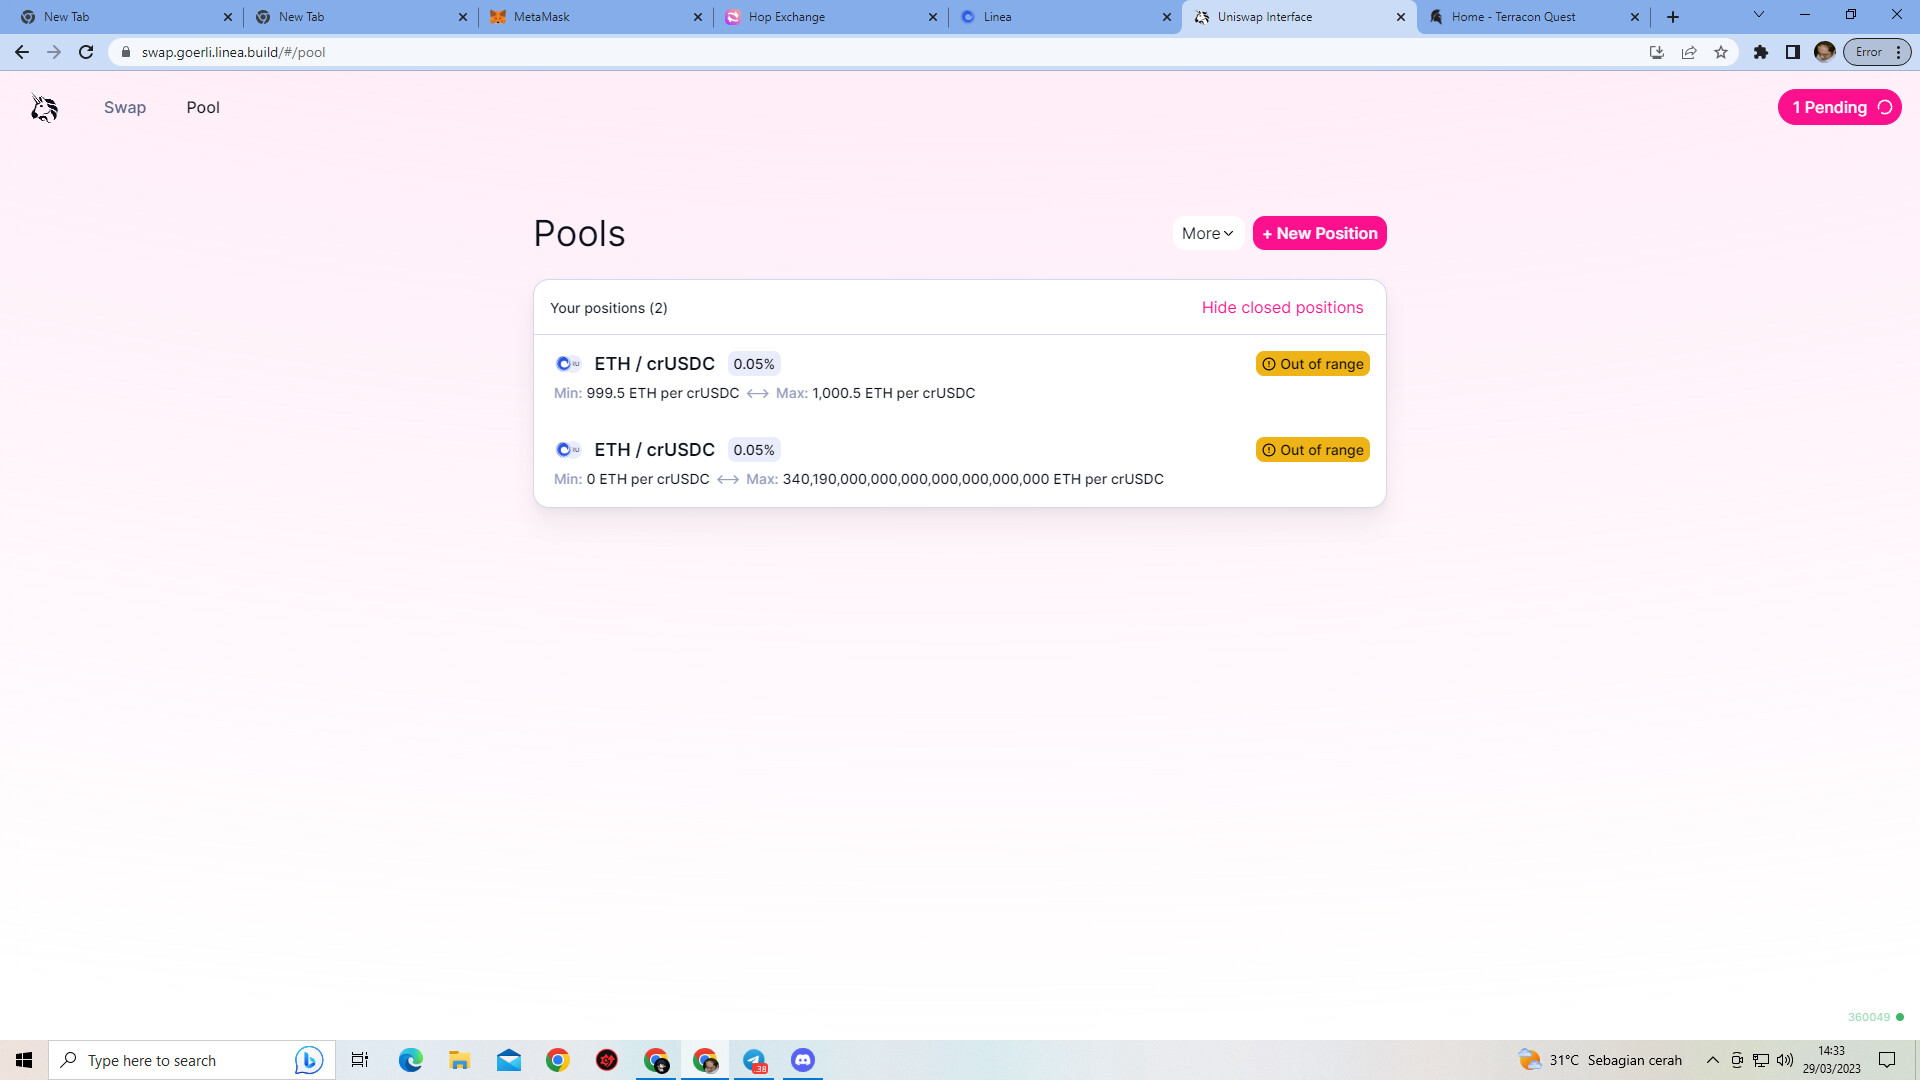The height and width of the screenshot is (1080, 1920).
Task: Open Telegram from taskbar
Action: click(754, 1060)
